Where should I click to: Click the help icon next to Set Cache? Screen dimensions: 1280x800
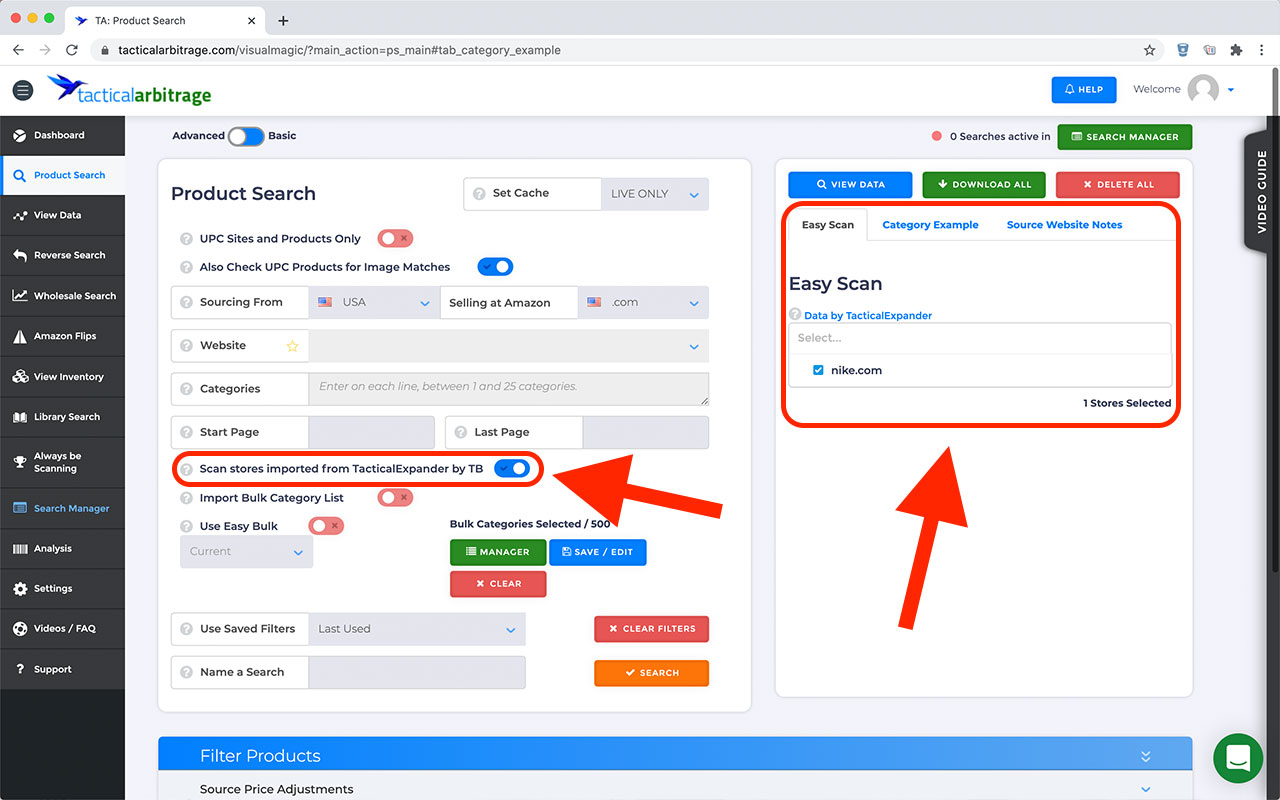click(479, 194)
